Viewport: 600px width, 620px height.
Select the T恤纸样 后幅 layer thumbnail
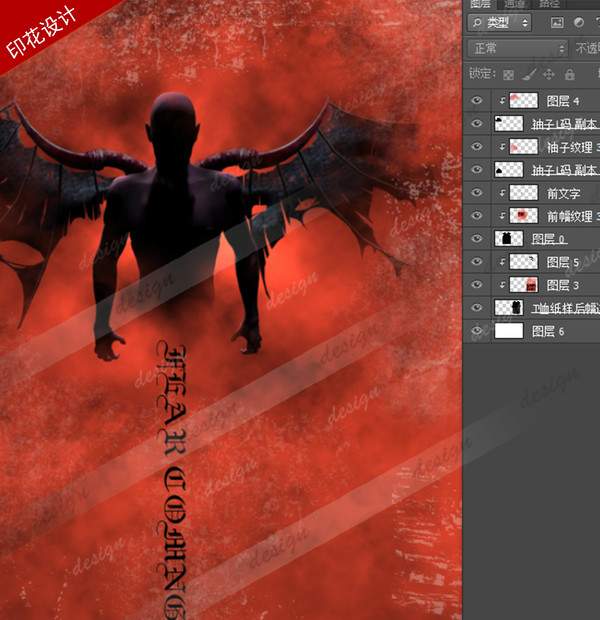(x=509, y=307)
